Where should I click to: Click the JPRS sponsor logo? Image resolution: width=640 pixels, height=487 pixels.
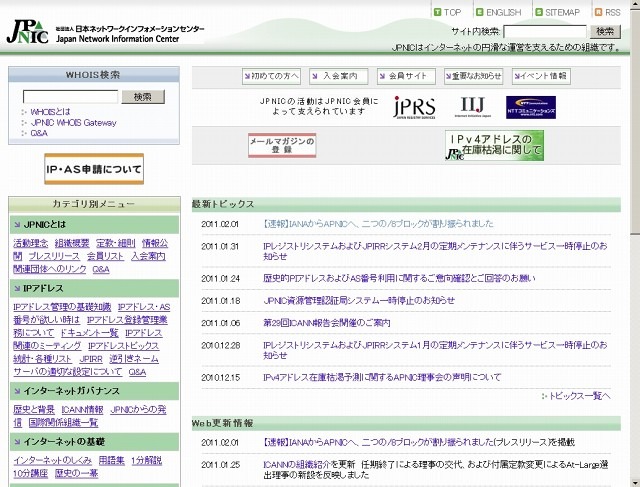(x=415, y=107)
